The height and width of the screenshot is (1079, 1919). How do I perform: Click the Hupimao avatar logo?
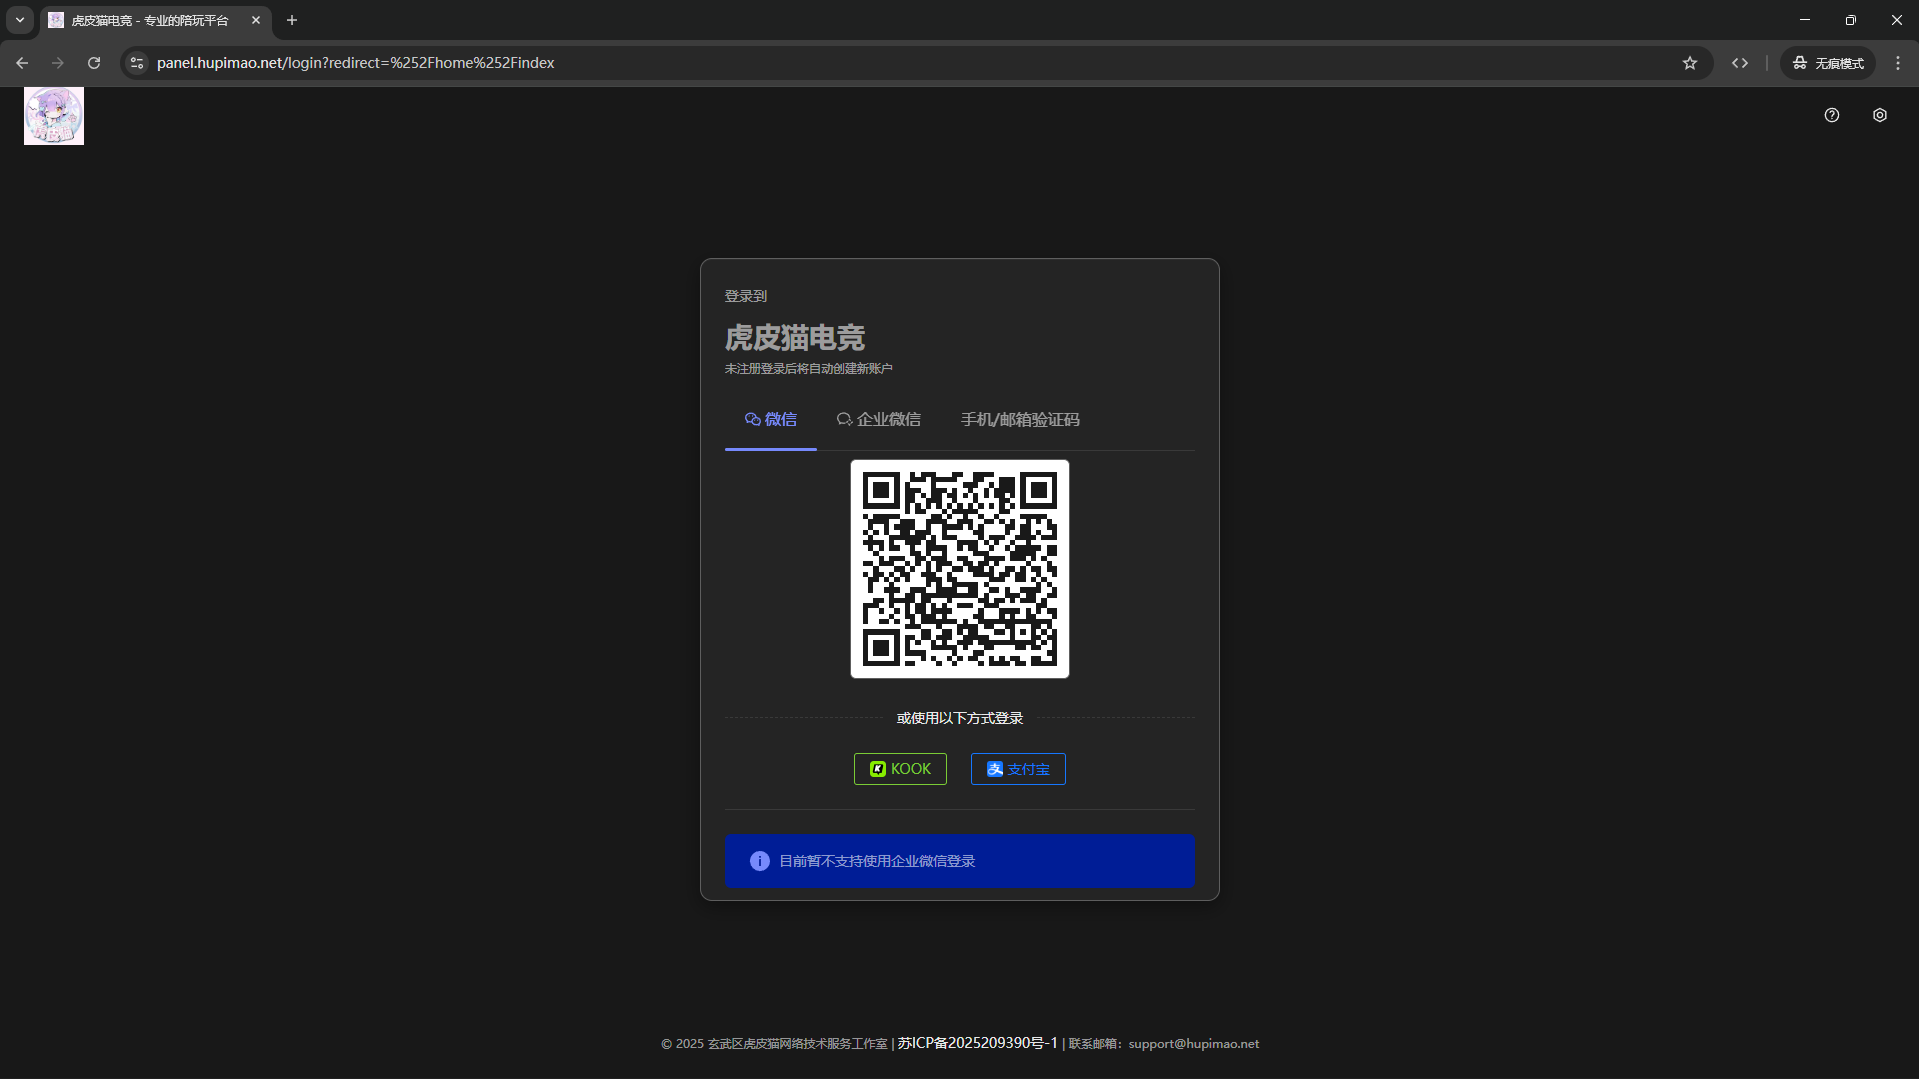tap(54, 116)
